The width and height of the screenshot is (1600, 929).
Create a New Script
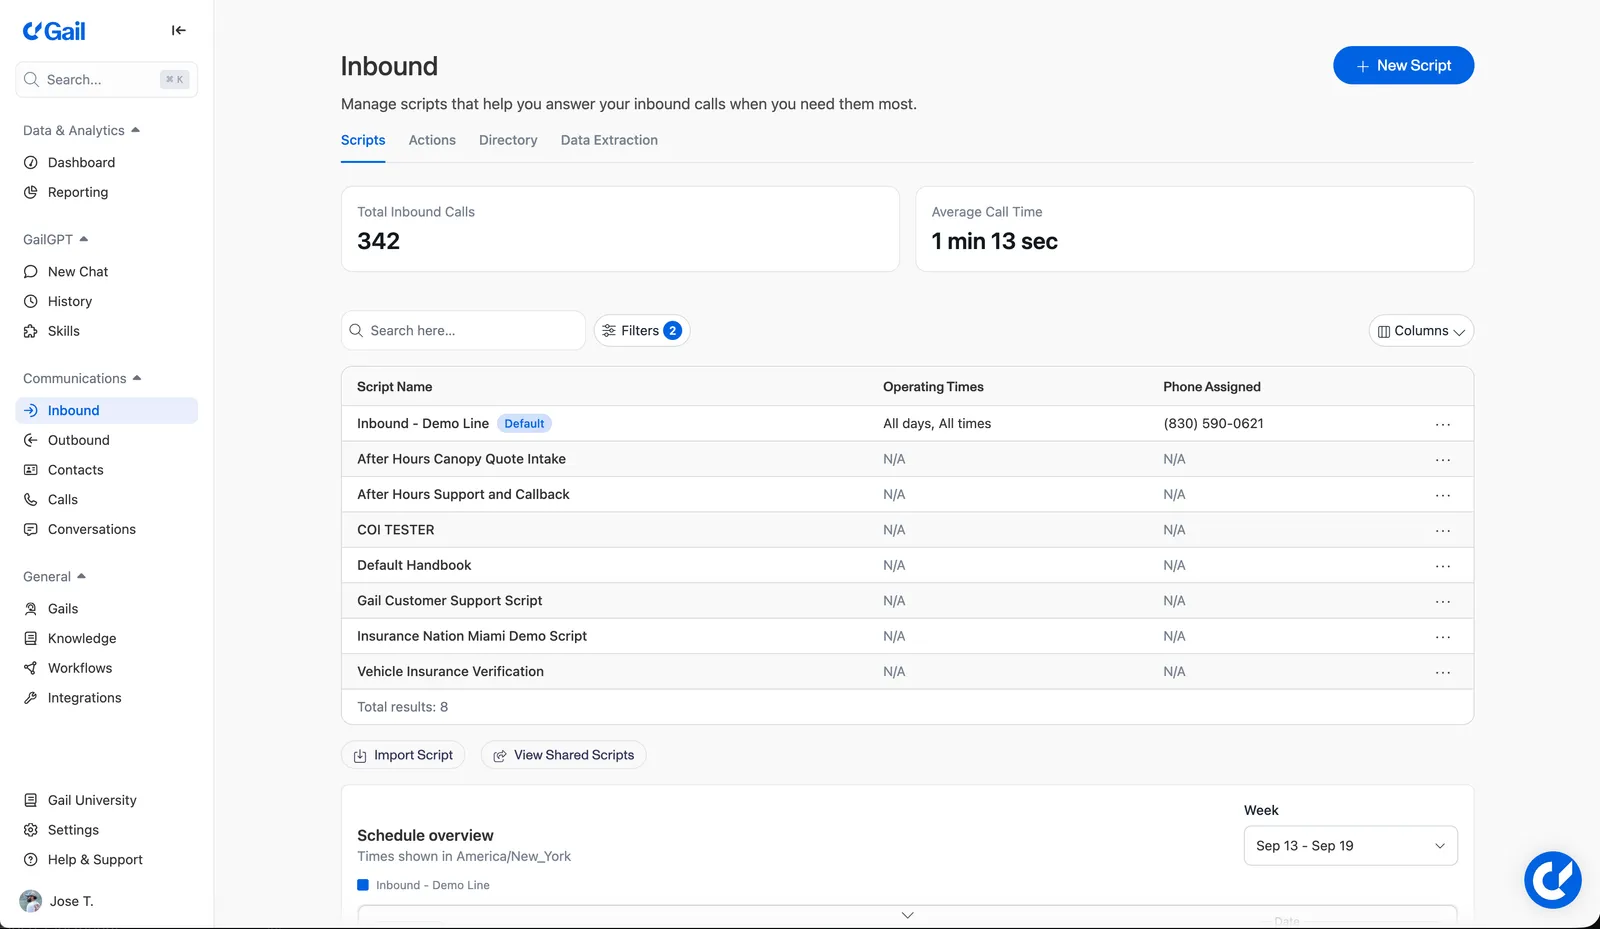pyautogui.click(x=1403, y=66)
